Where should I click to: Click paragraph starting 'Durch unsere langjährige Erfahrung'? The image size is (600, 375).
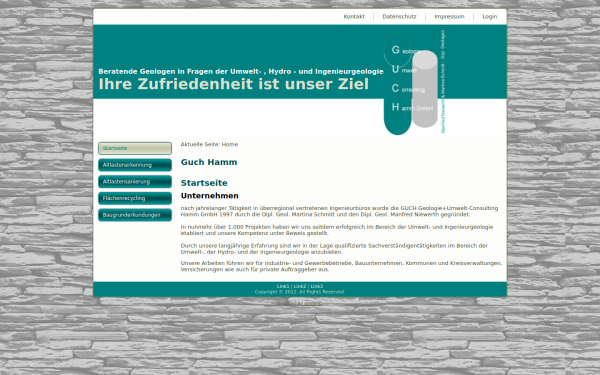click(x=334, y=249)
